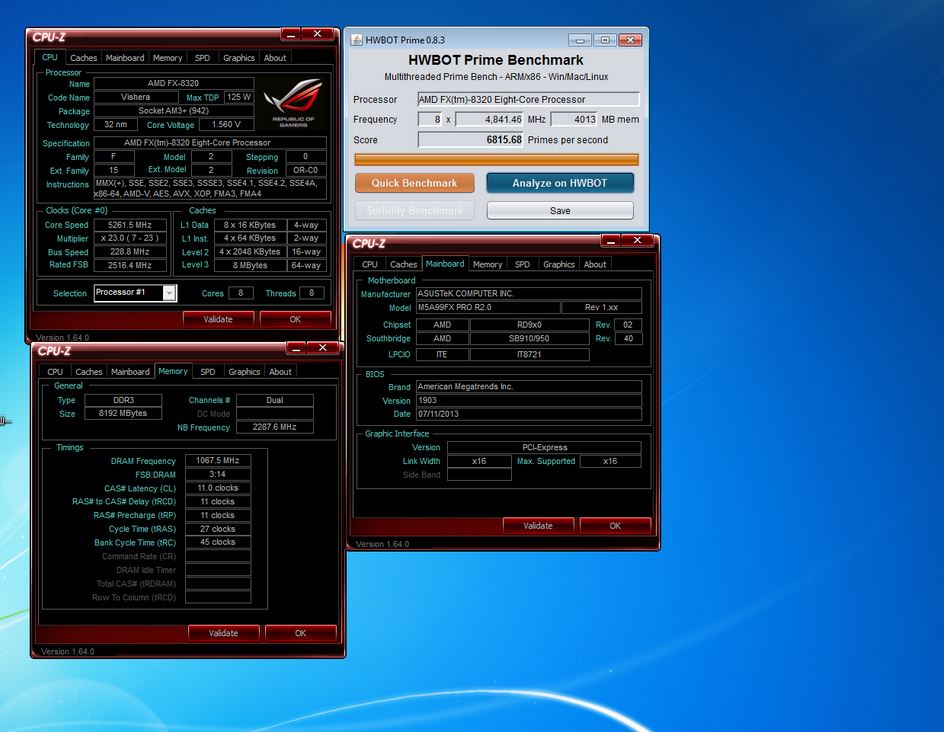
Task: Click the HWBOT Processor name field
Action: tap(528, 99)
